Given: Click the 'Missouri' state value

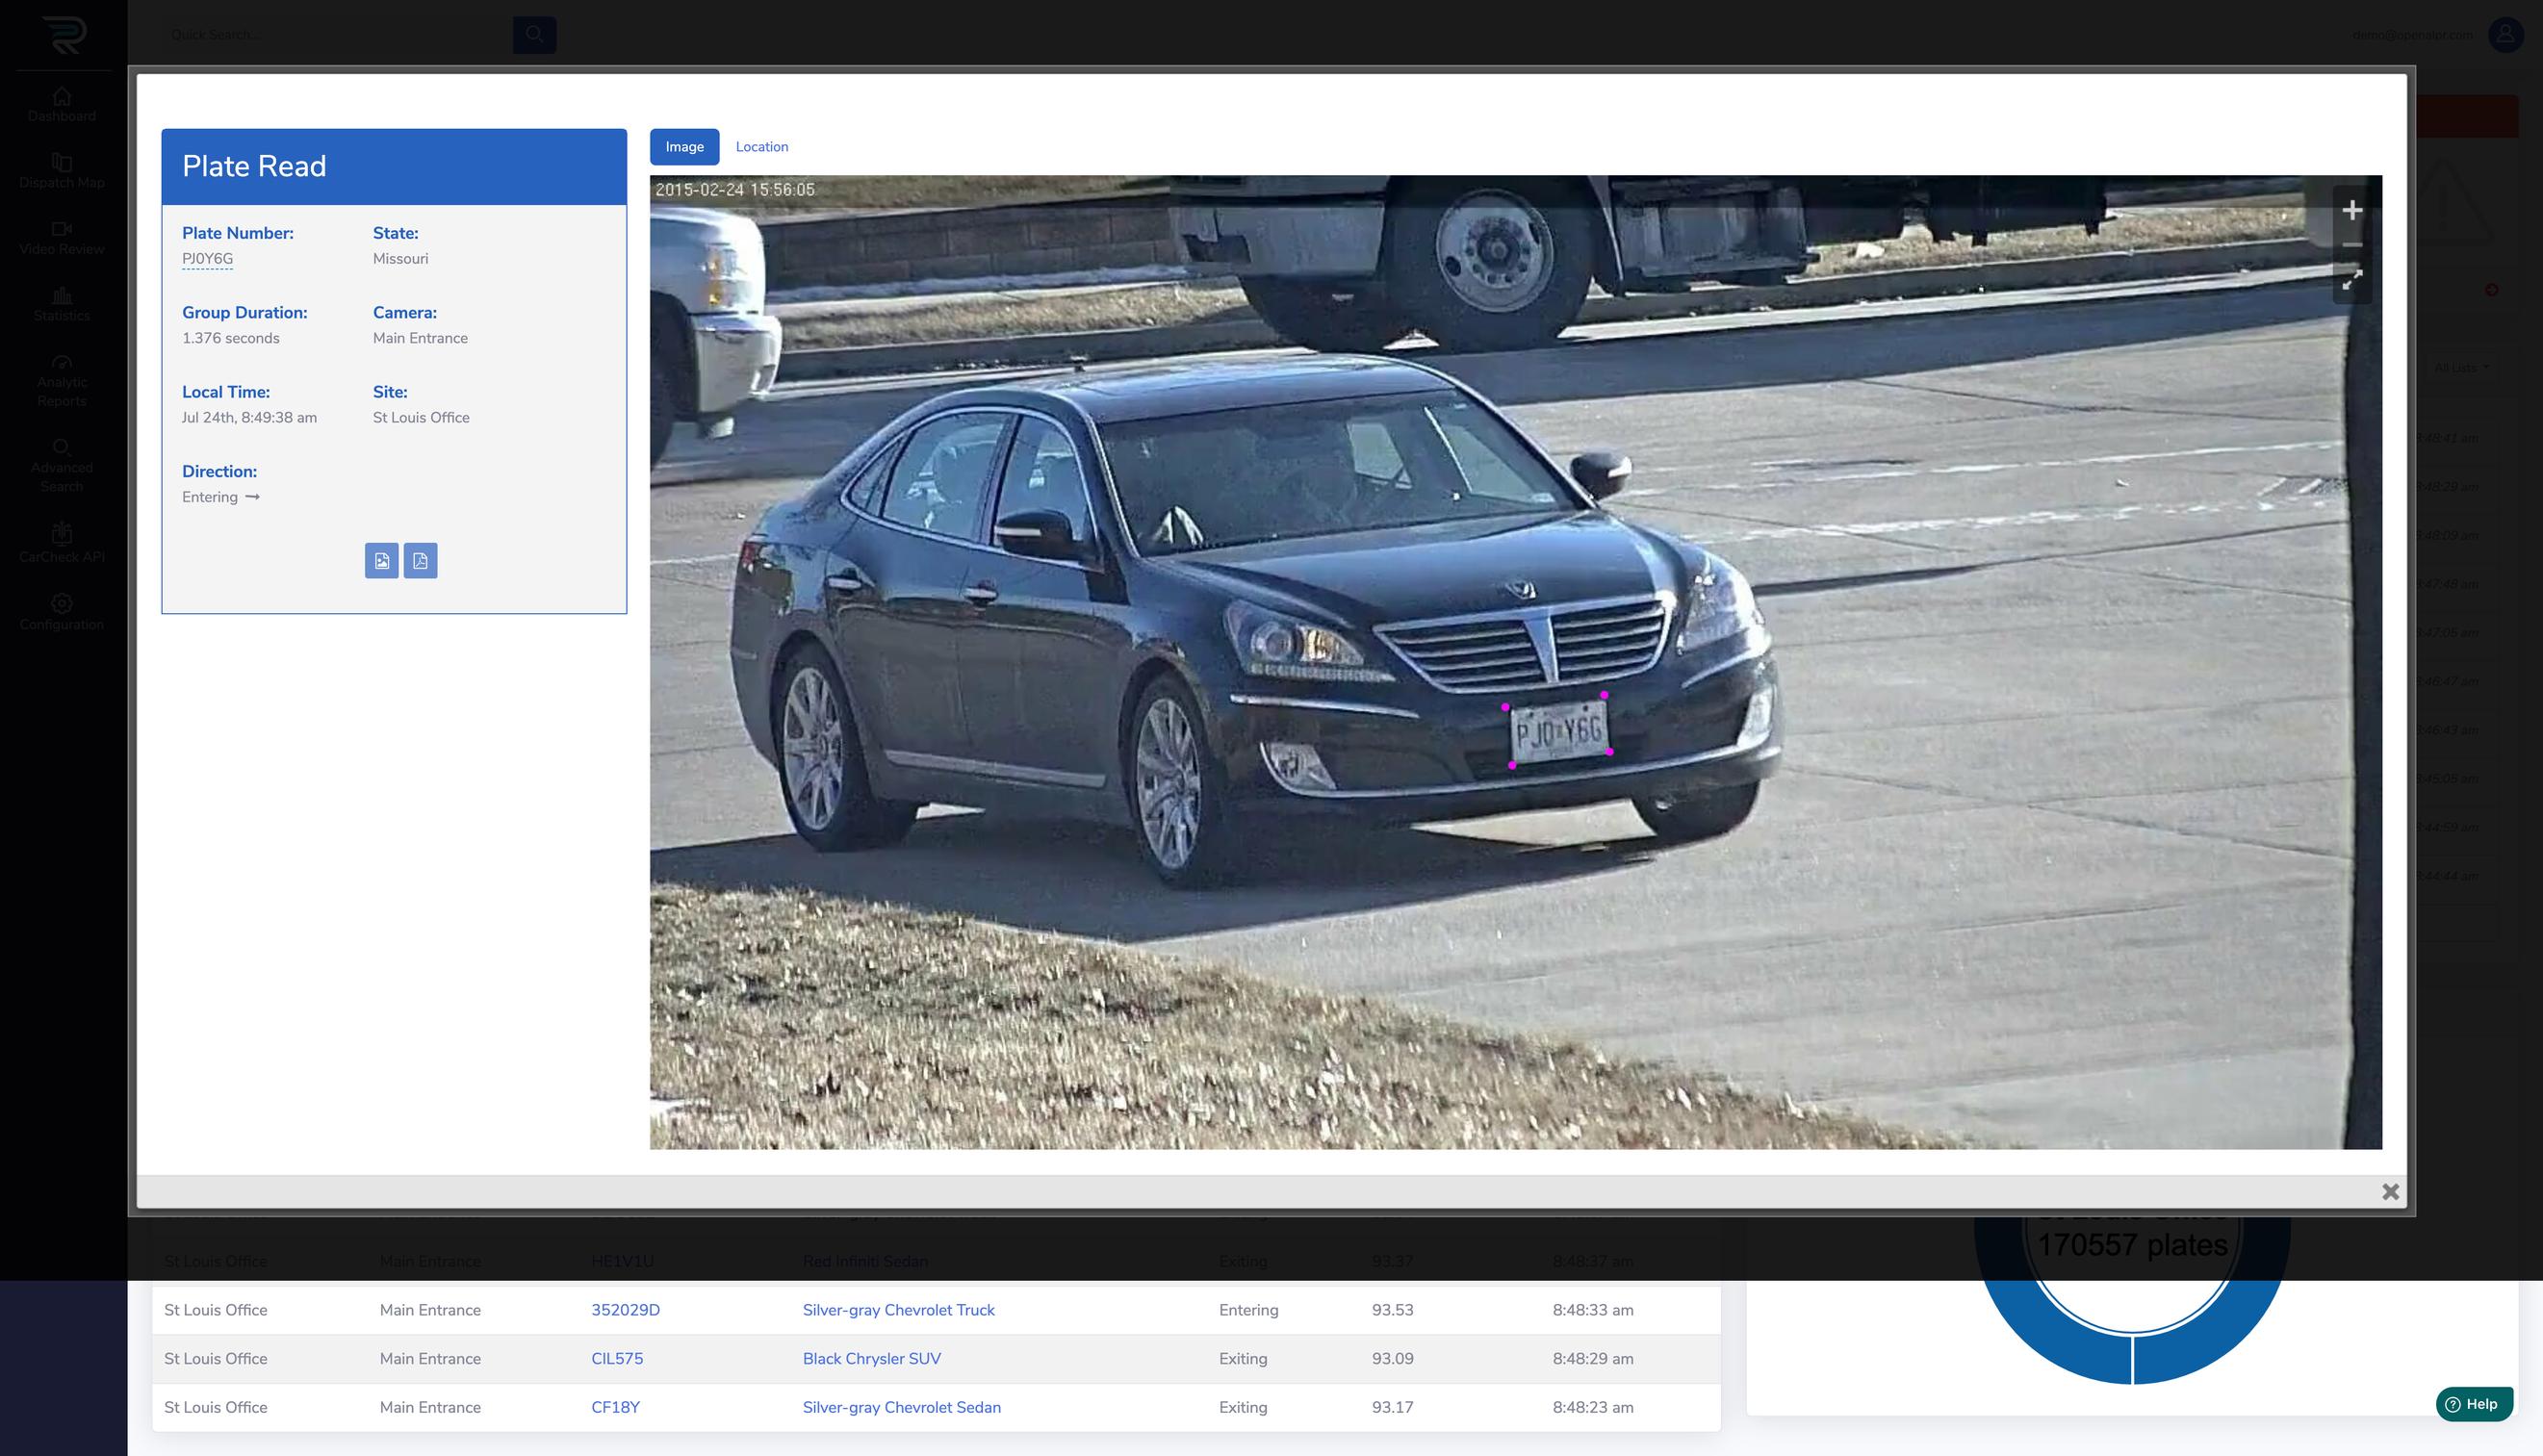Looking at the screenshot, I should (x=400, y=259).
